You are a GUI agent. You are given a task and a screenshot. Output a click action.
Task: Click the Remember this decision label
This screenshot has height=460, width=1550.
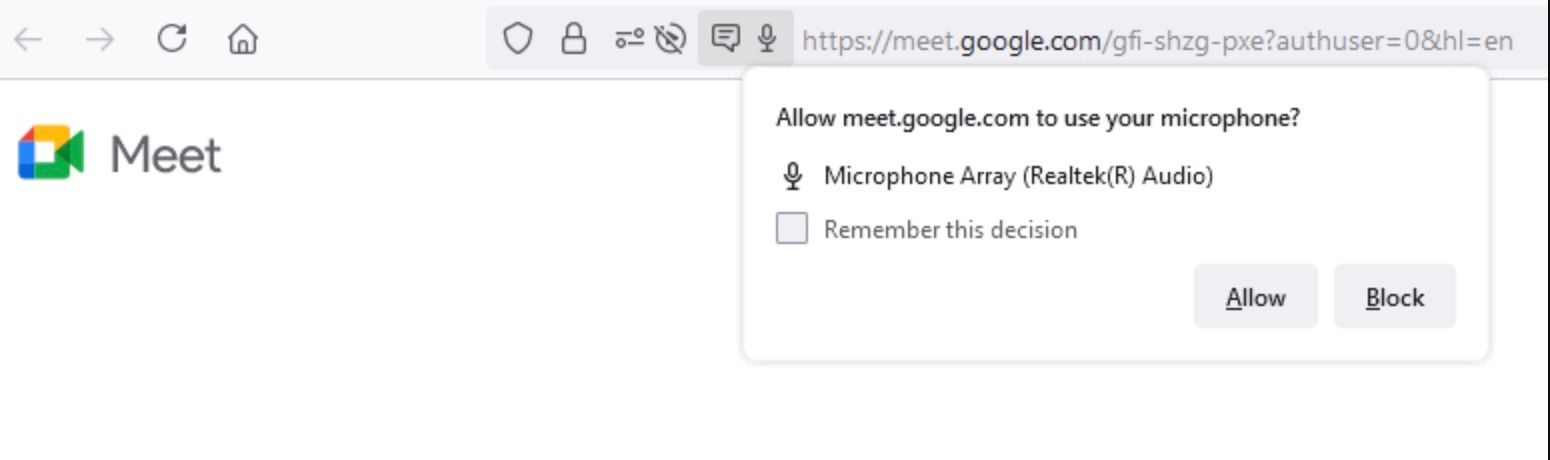click(x=950, y=230)
